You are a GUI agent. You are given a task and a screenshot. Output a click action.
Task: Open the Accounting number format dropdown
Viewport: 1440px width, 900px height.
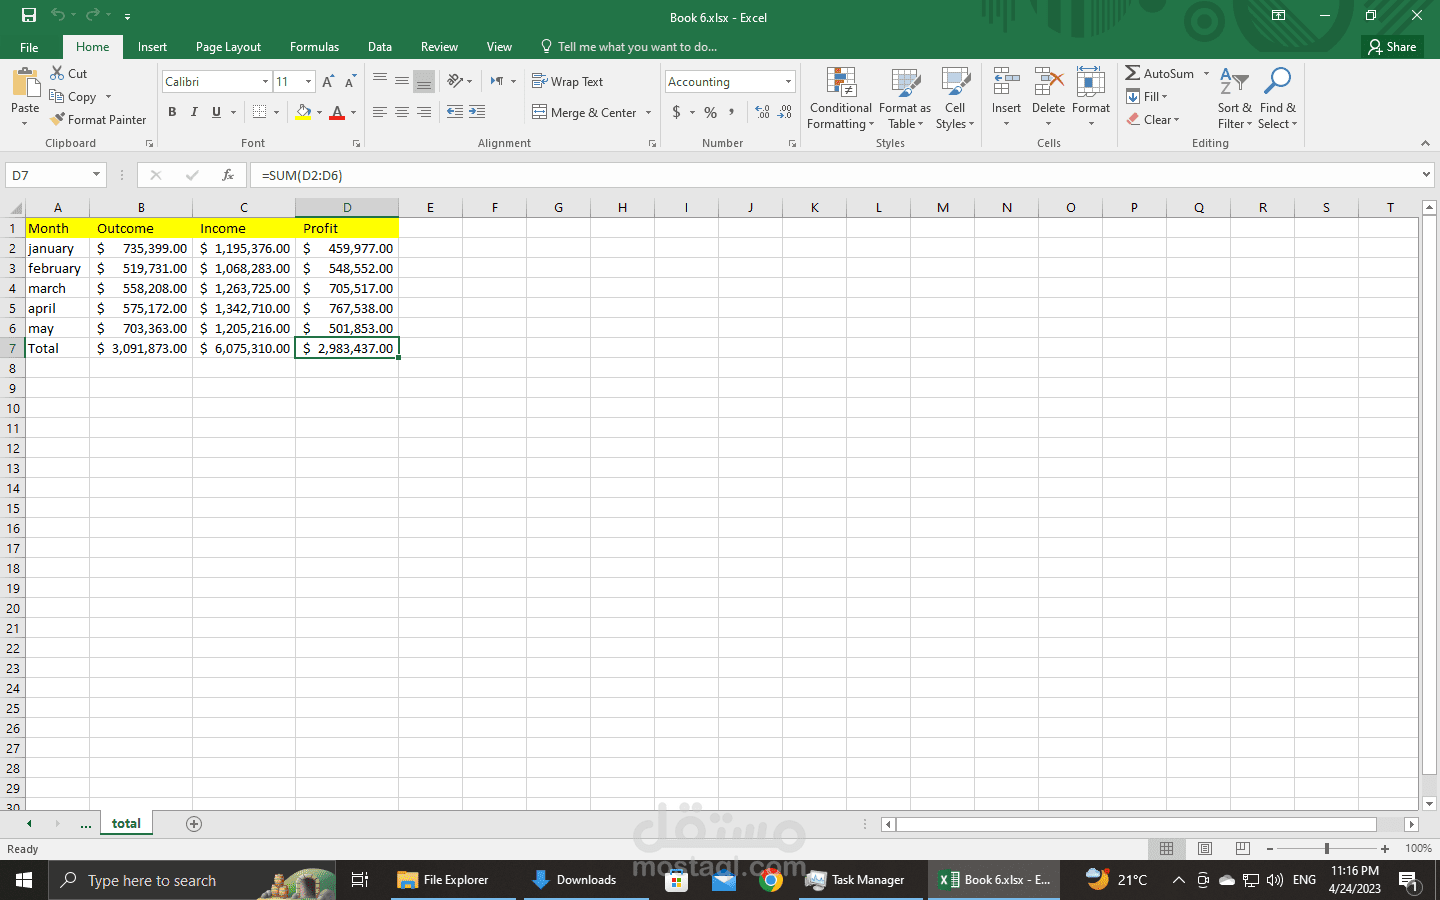pyautogui.click(x=788, y=81)
